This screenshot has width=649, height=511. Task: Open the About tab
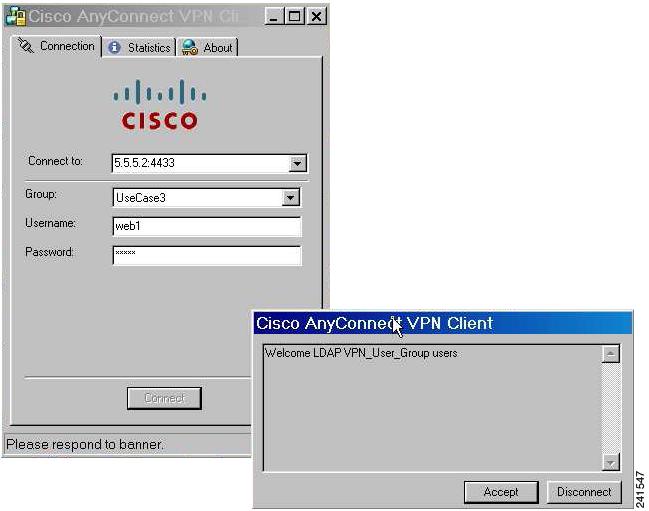pyautogui.click(x=207, y=48)
